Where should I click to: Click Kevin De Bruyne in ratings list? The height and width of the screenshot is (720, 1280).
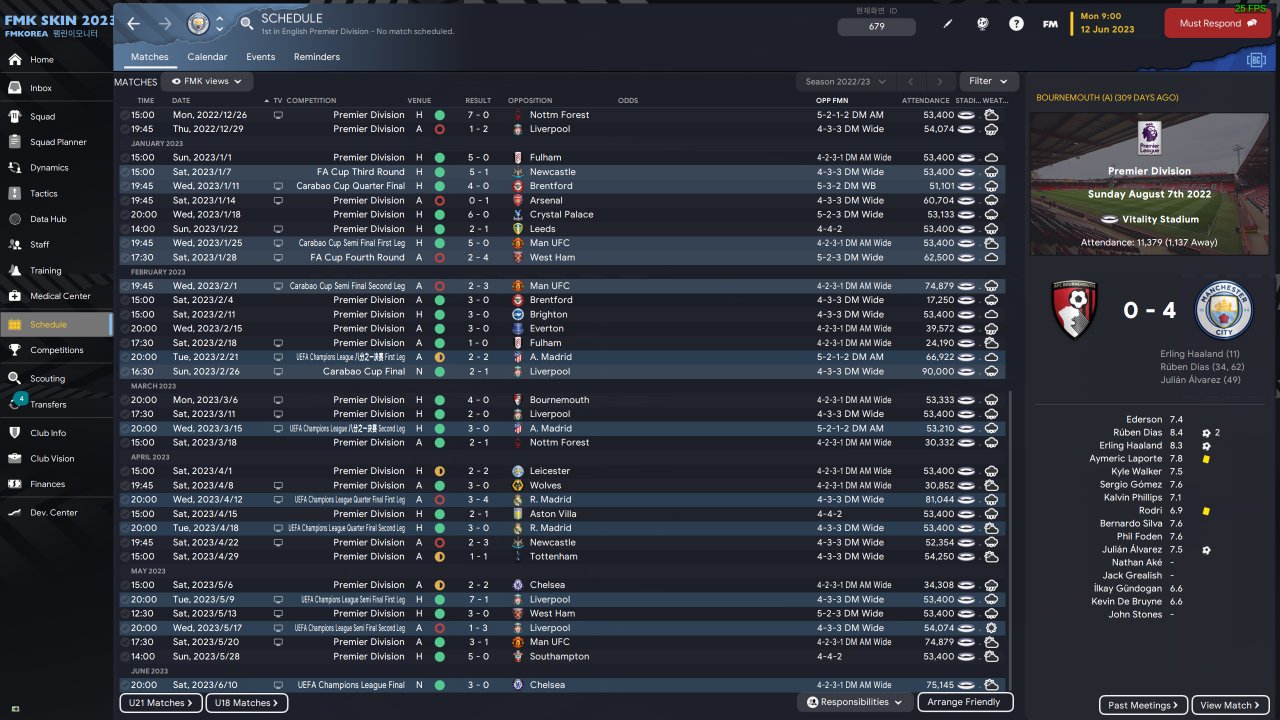pyautogui.click(x=1127, y=602)
